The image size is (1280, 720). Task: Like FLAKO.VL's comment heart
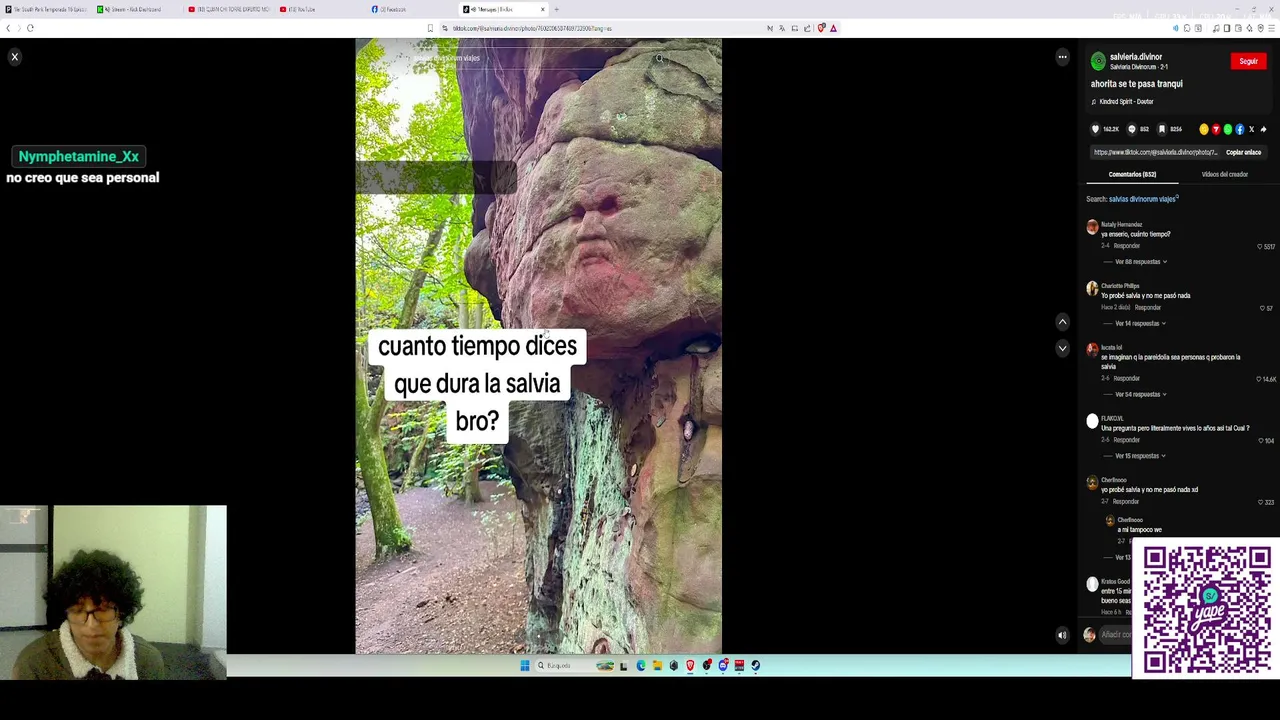click(1261, 441)
